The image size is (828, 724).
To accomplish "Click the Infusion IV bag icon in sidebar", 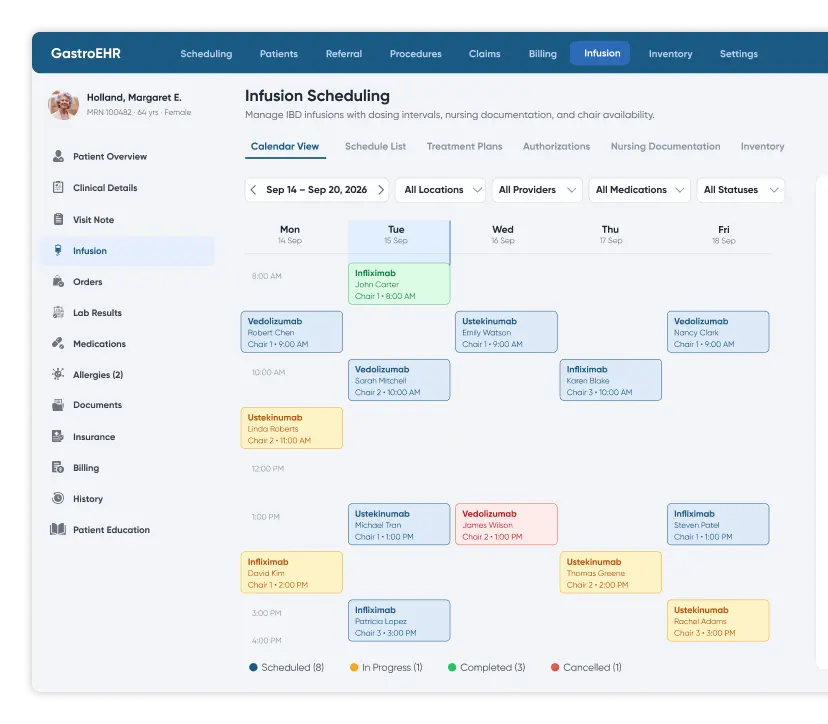I will [x=58, y=250].
